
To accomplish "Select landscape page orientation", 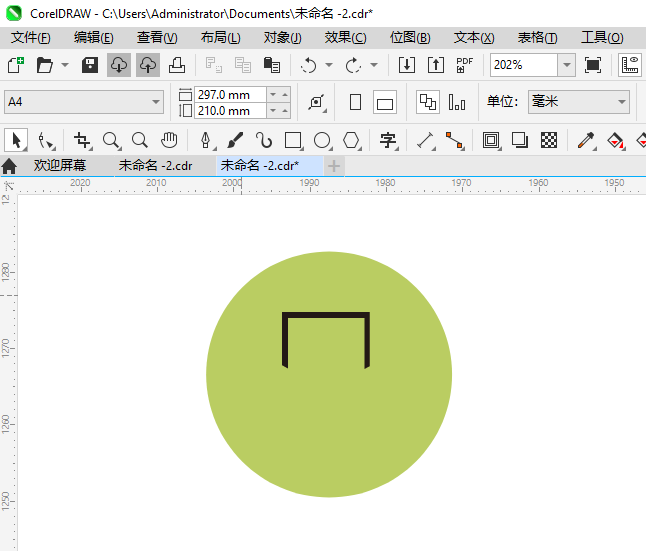I will [x=385, y=102].
